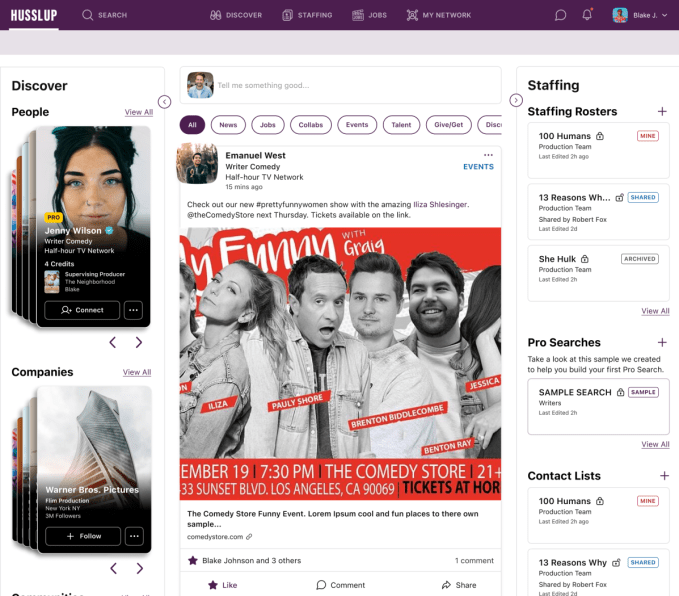Show the previous person in People carousel

113,343
